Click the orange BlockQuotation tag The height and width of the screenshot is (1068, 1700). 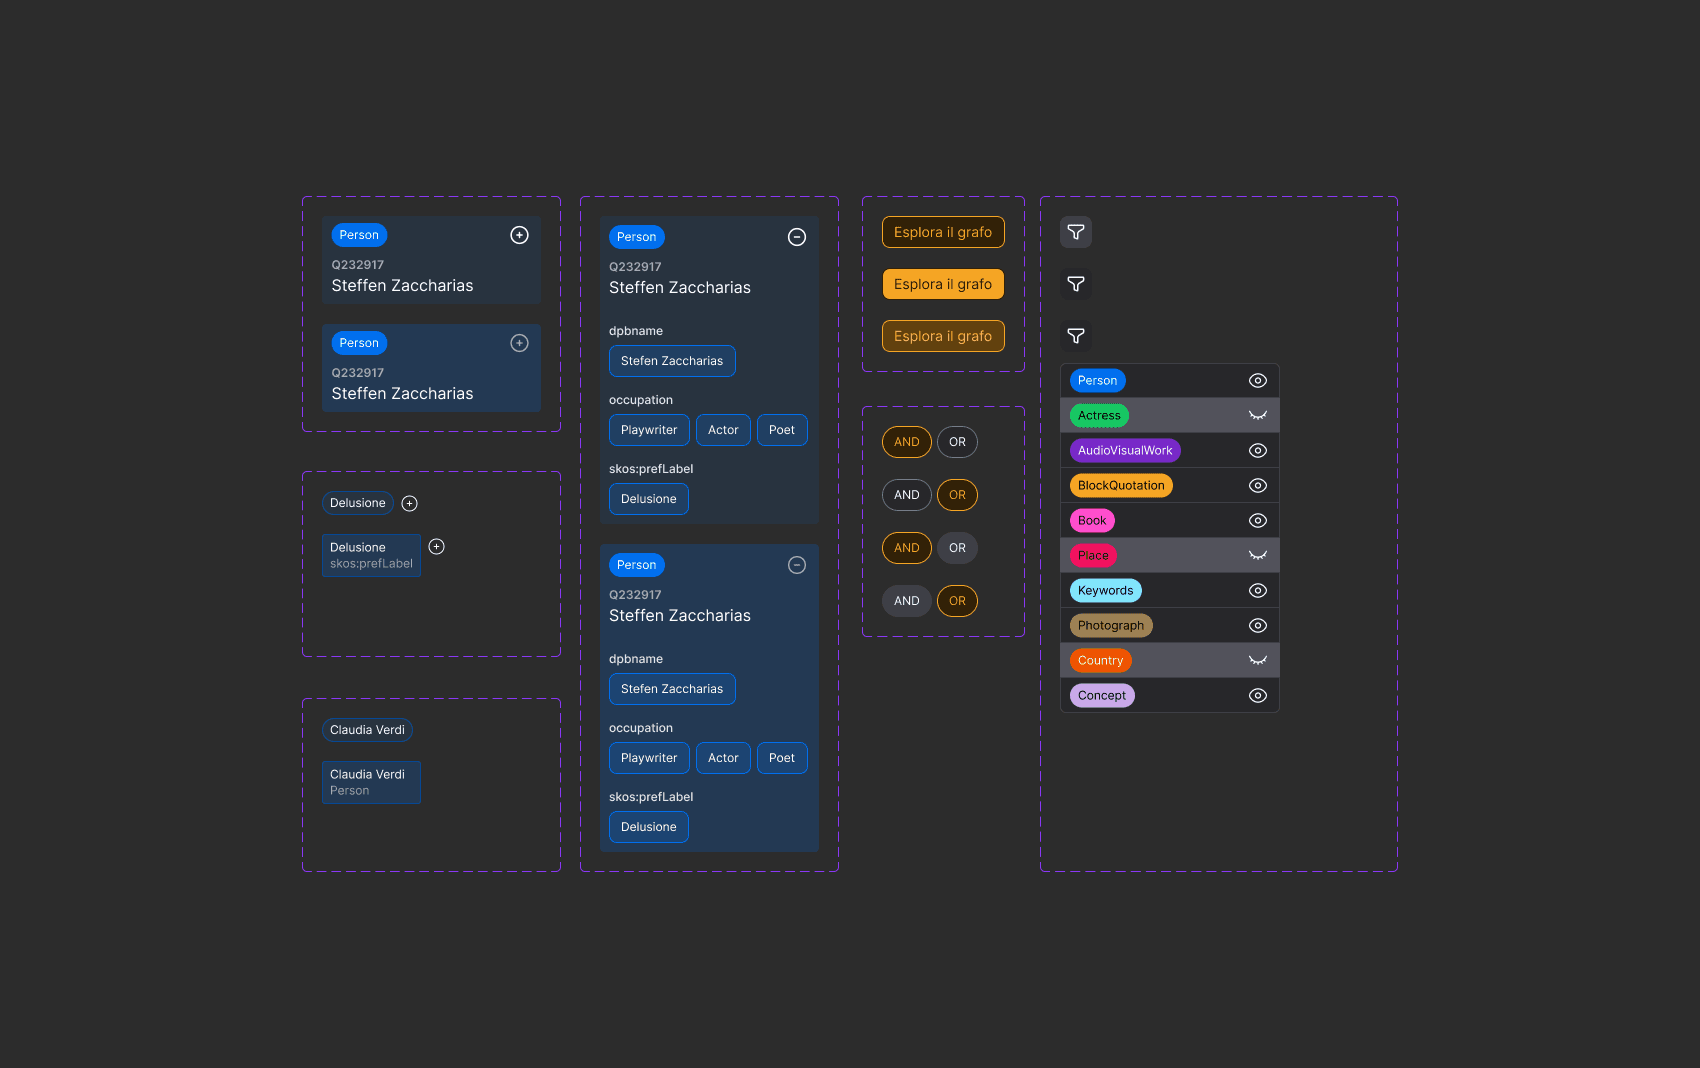point(1121,485)
